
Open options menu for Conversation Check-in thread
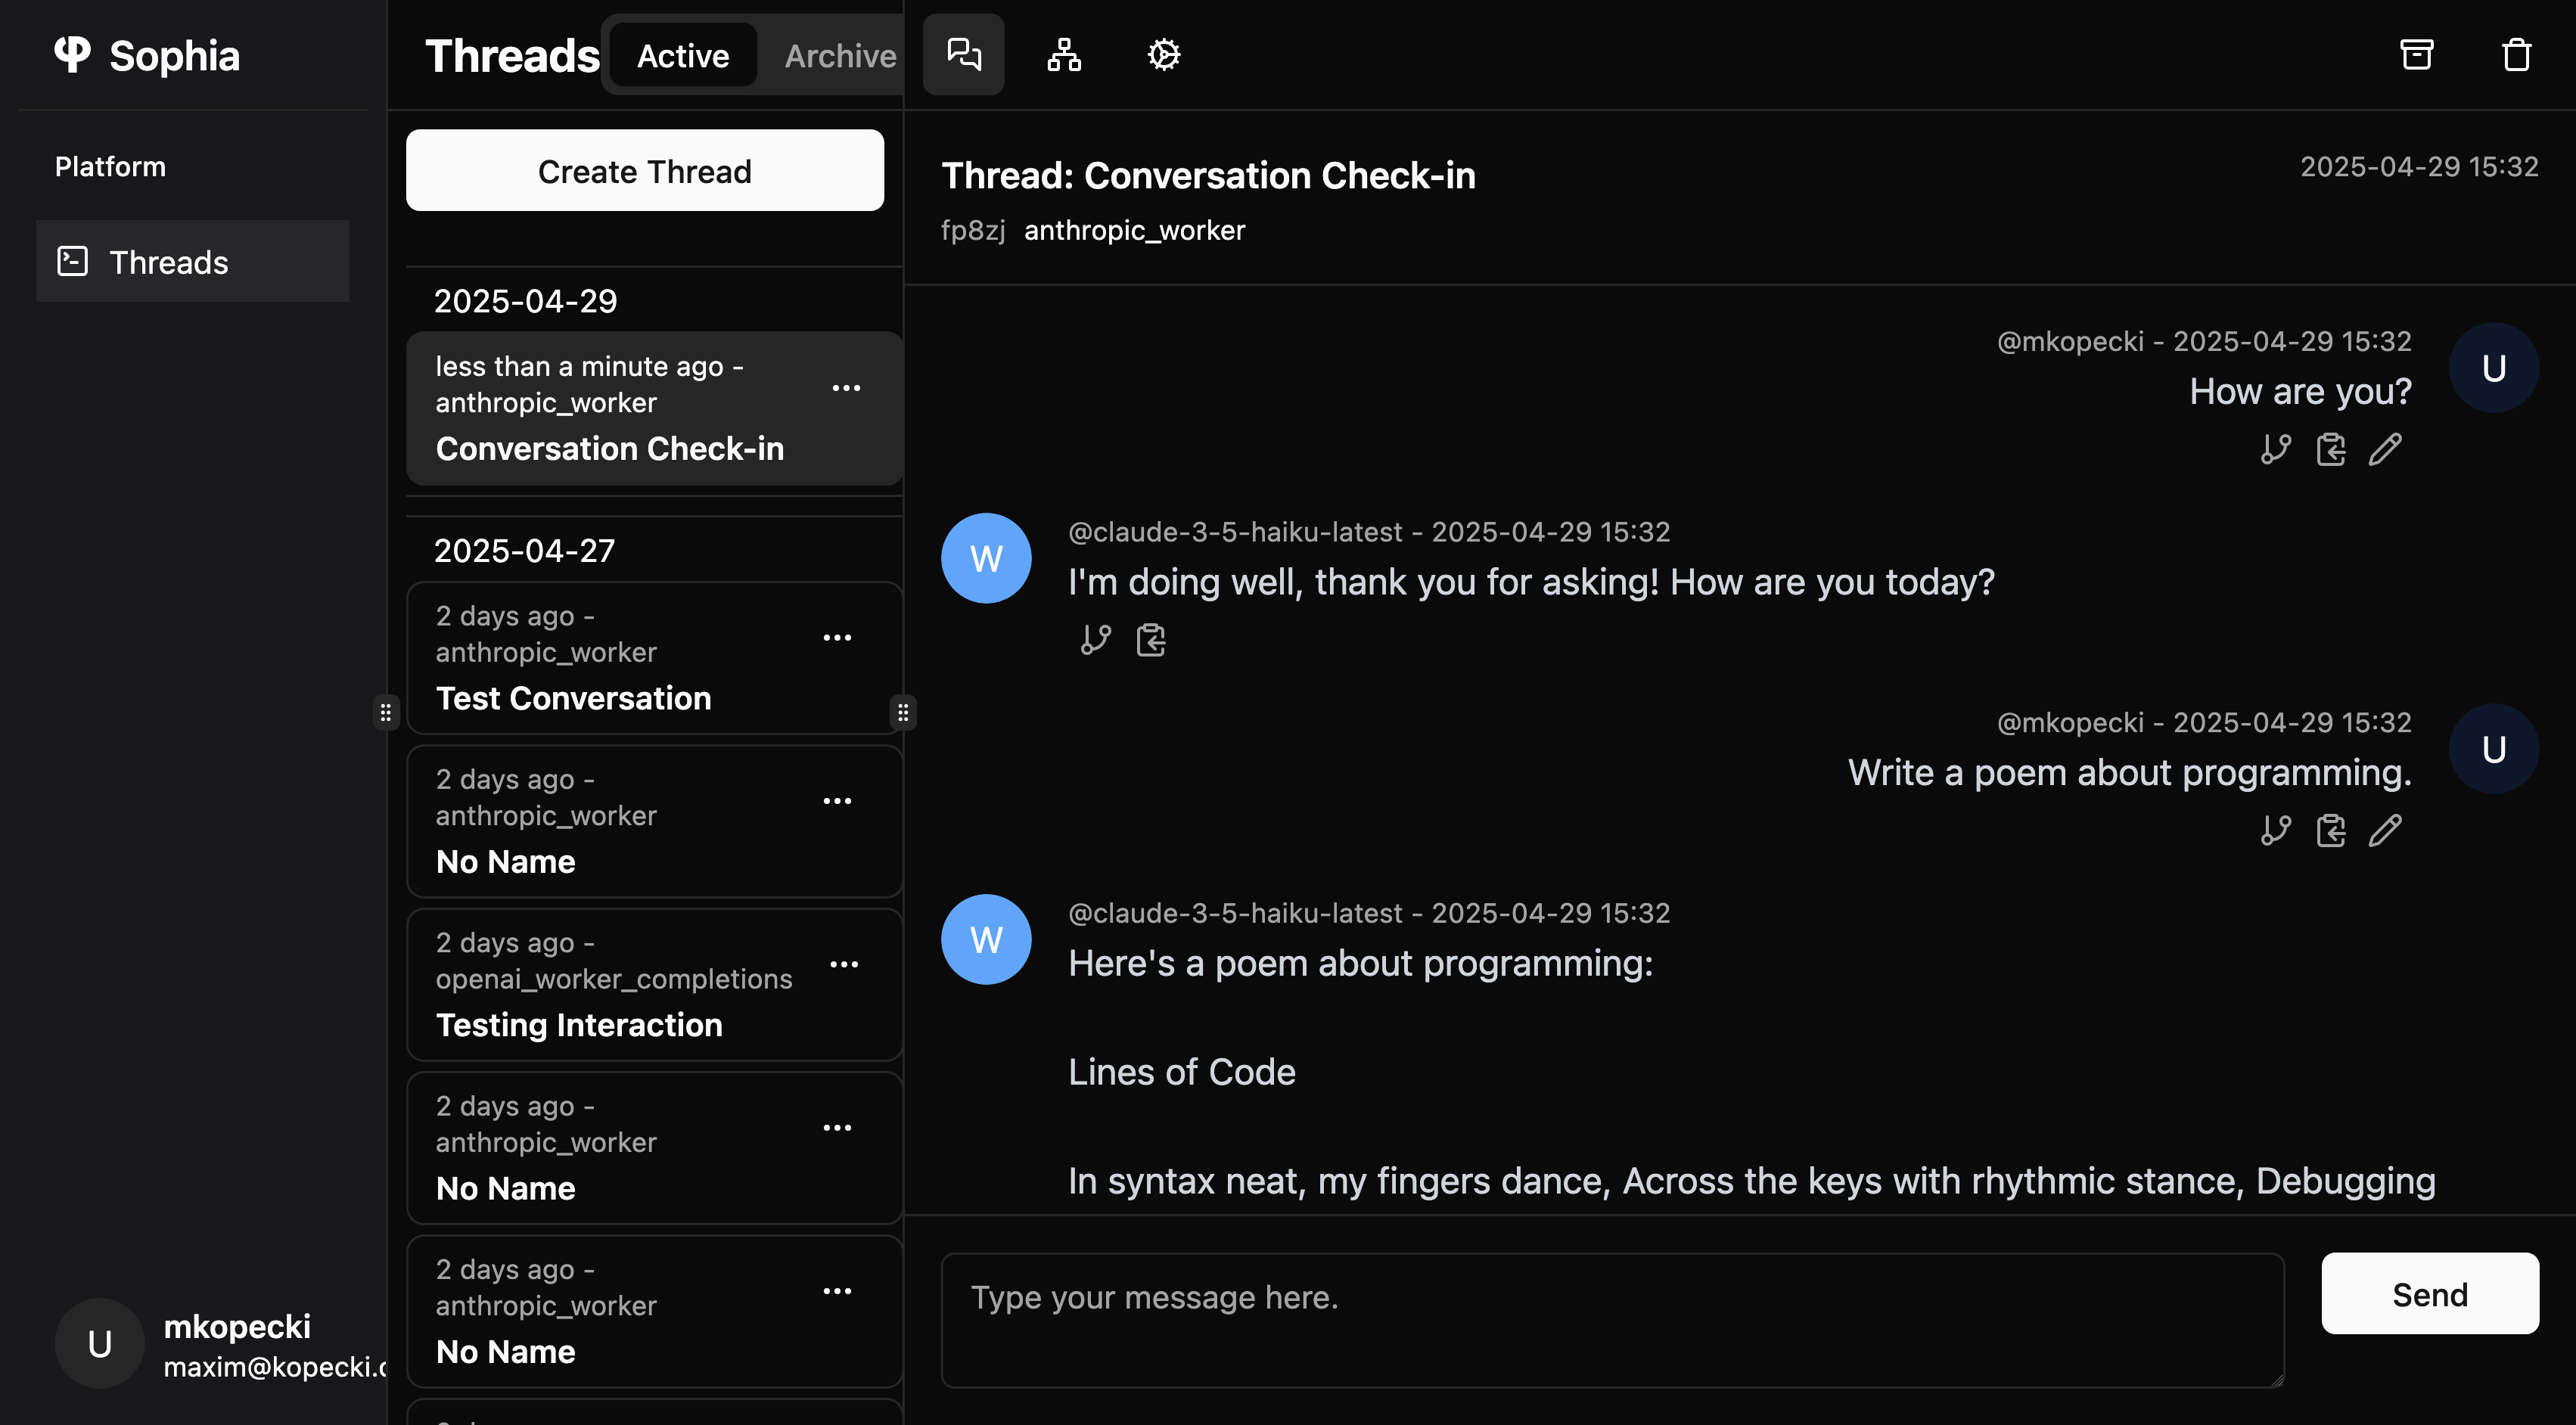(846, 388)
